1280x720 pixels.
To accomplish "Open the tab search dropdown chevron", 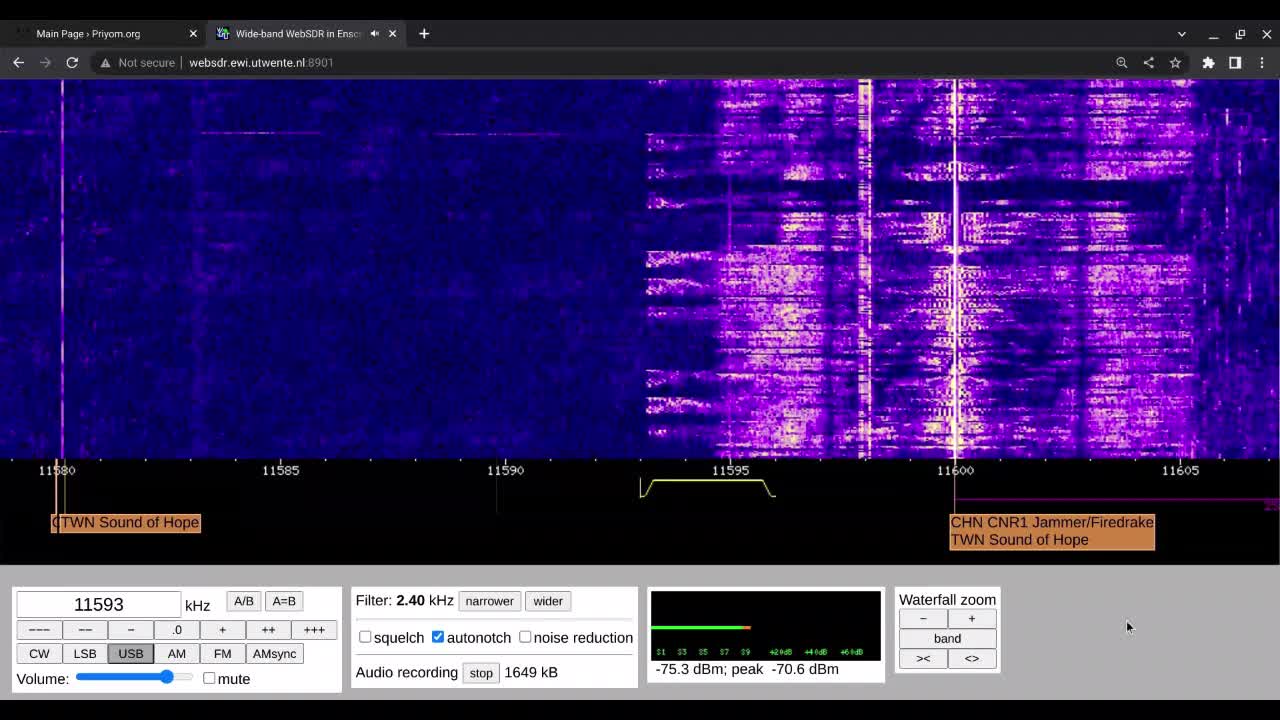I will [x=1182, y=34].
